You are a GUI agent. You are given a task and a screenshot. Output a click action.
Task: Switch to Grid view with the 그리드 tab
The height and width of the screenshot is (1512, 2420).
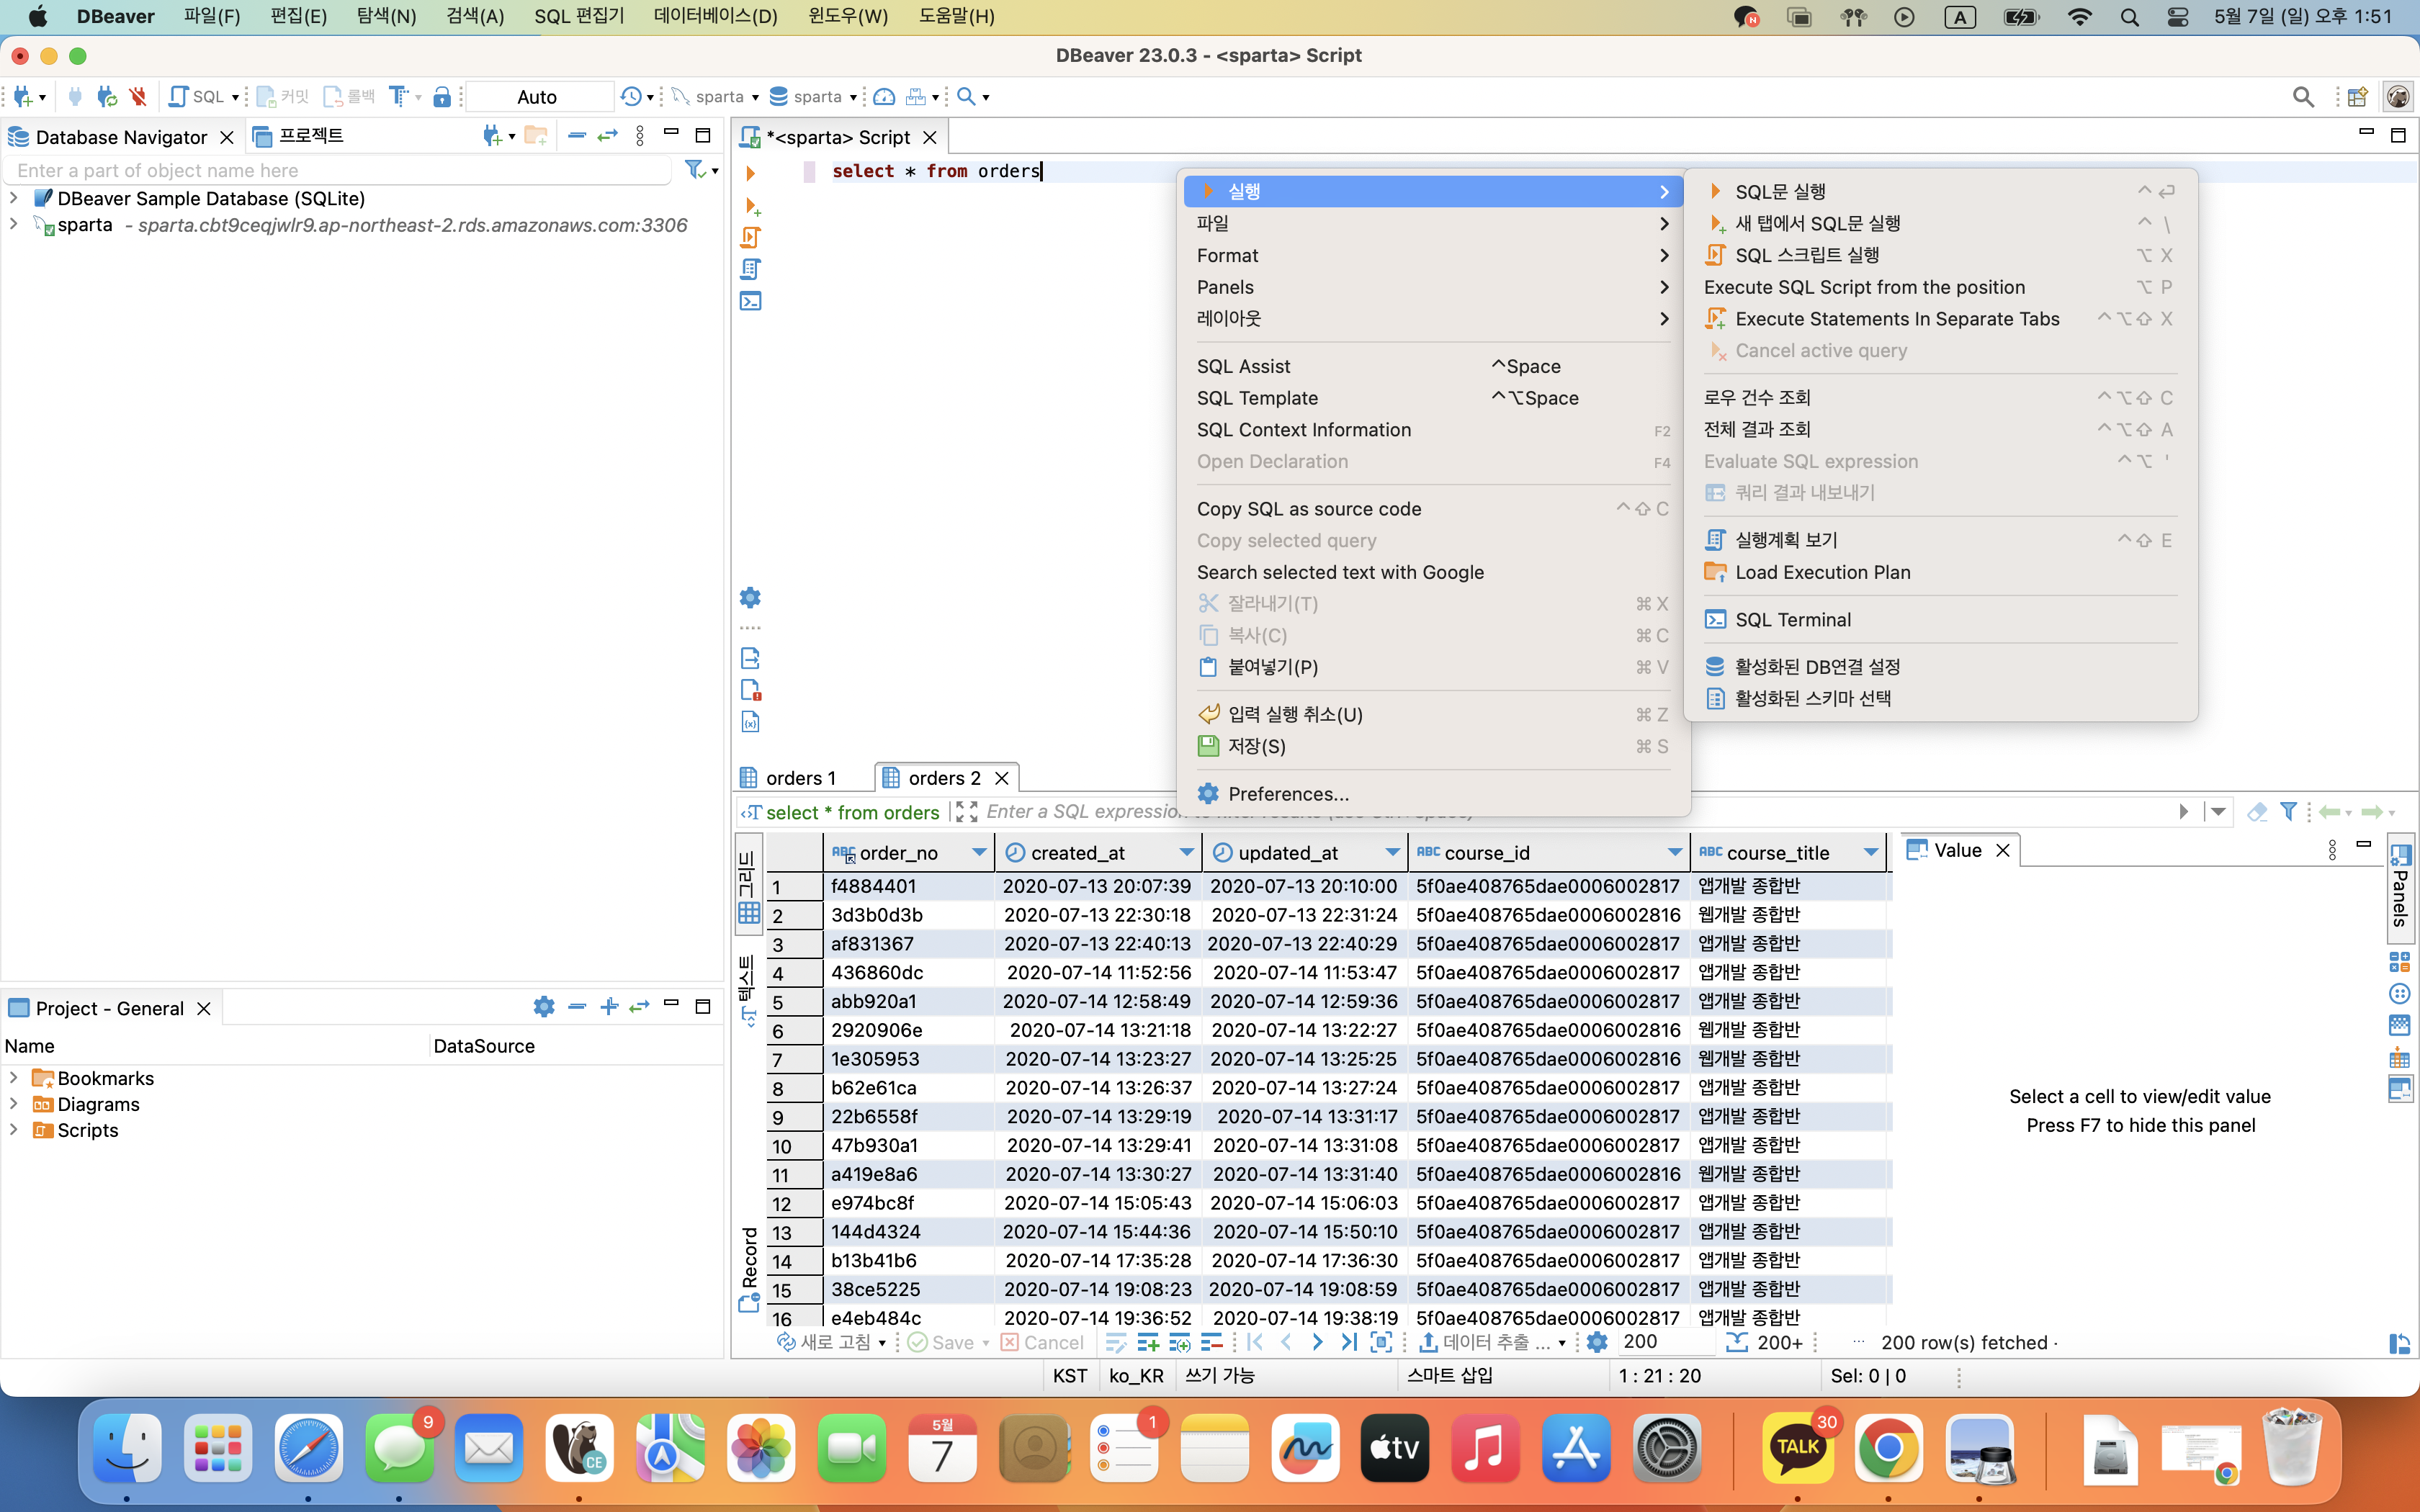tap(748, 885)
